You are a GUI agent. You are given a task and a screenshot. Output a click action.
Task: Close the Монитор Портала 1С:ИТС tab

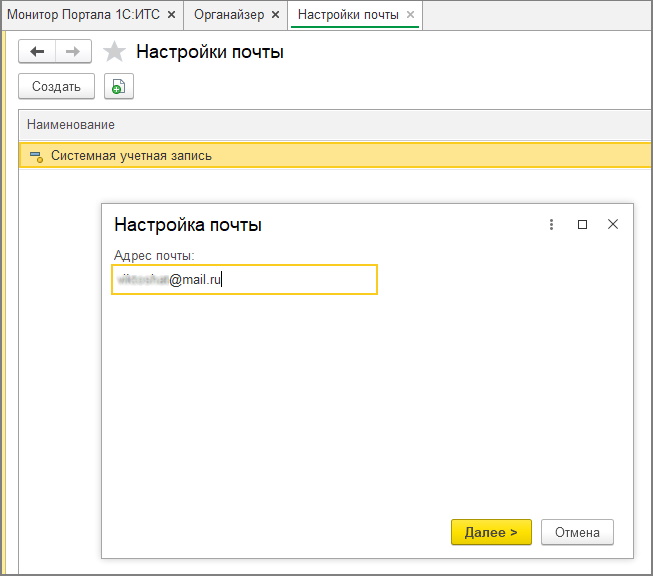pos(171,15)
